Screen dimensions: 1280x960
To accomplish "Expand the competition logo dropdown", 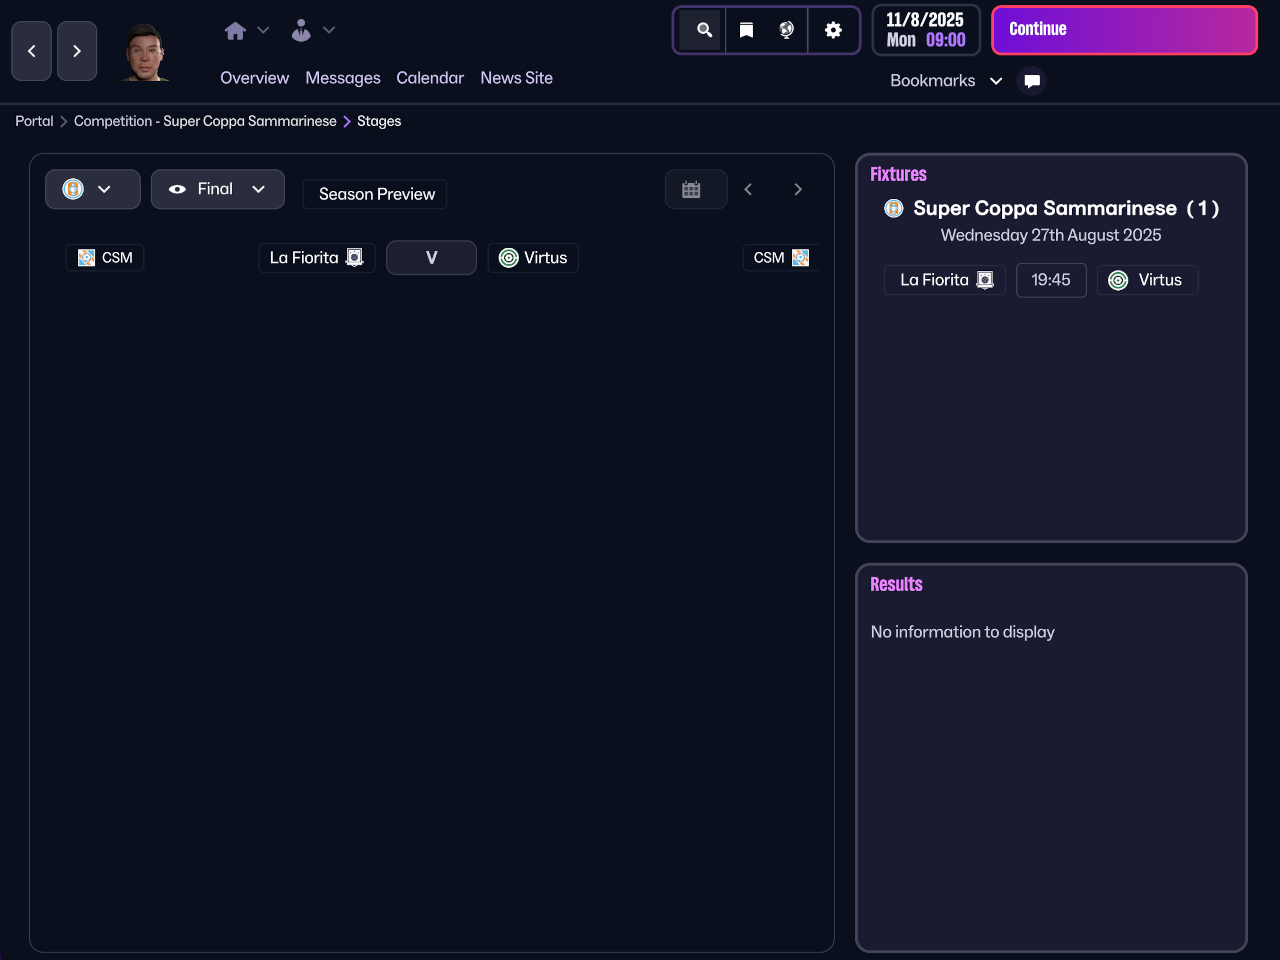I will 92,189.
